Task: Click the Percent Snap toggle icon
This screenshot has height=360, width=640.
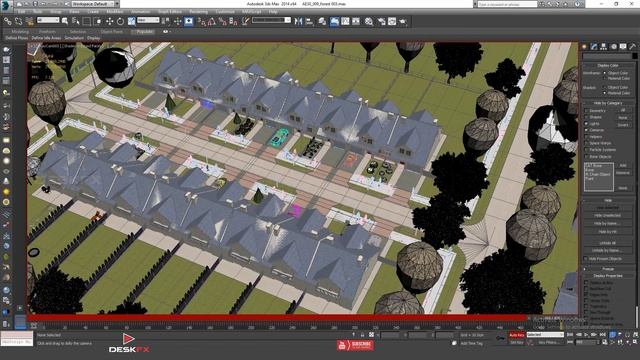Action: click(x=222, y=21)
